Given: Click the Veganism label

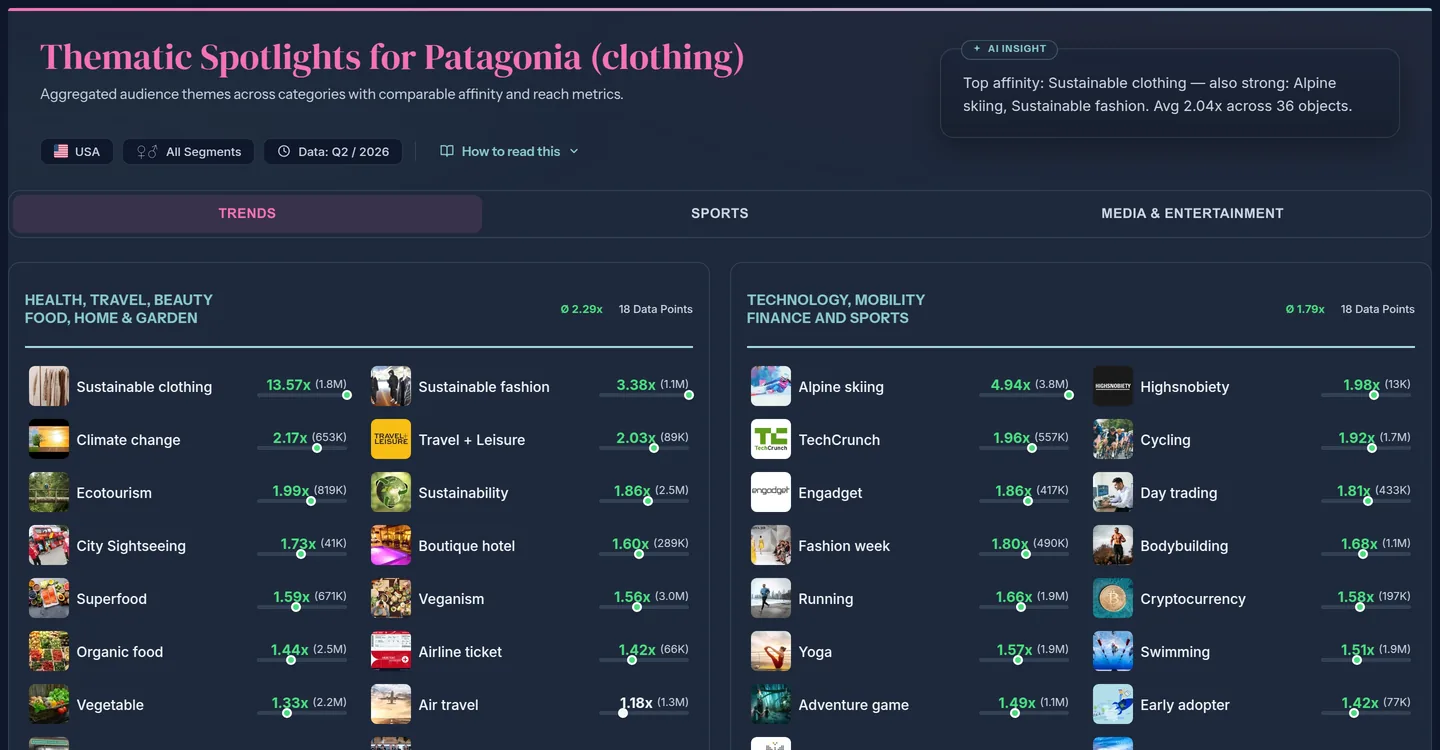Looking at the screenshot, I should click(x=451, y=599).
